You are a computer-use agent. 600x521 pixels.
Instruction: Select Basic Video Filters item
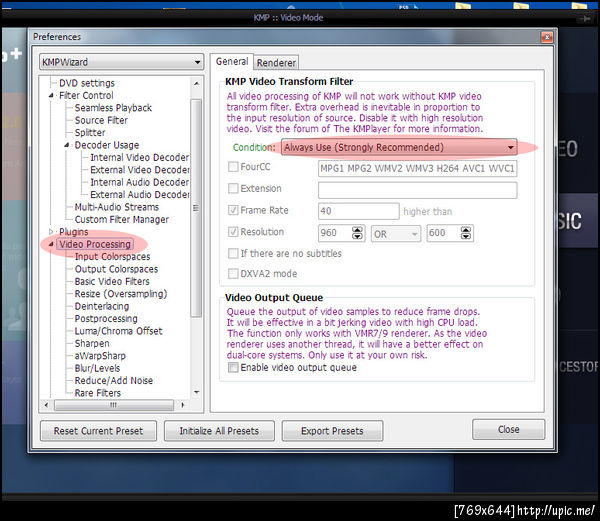pyautogui.click(x=112, y=282)
